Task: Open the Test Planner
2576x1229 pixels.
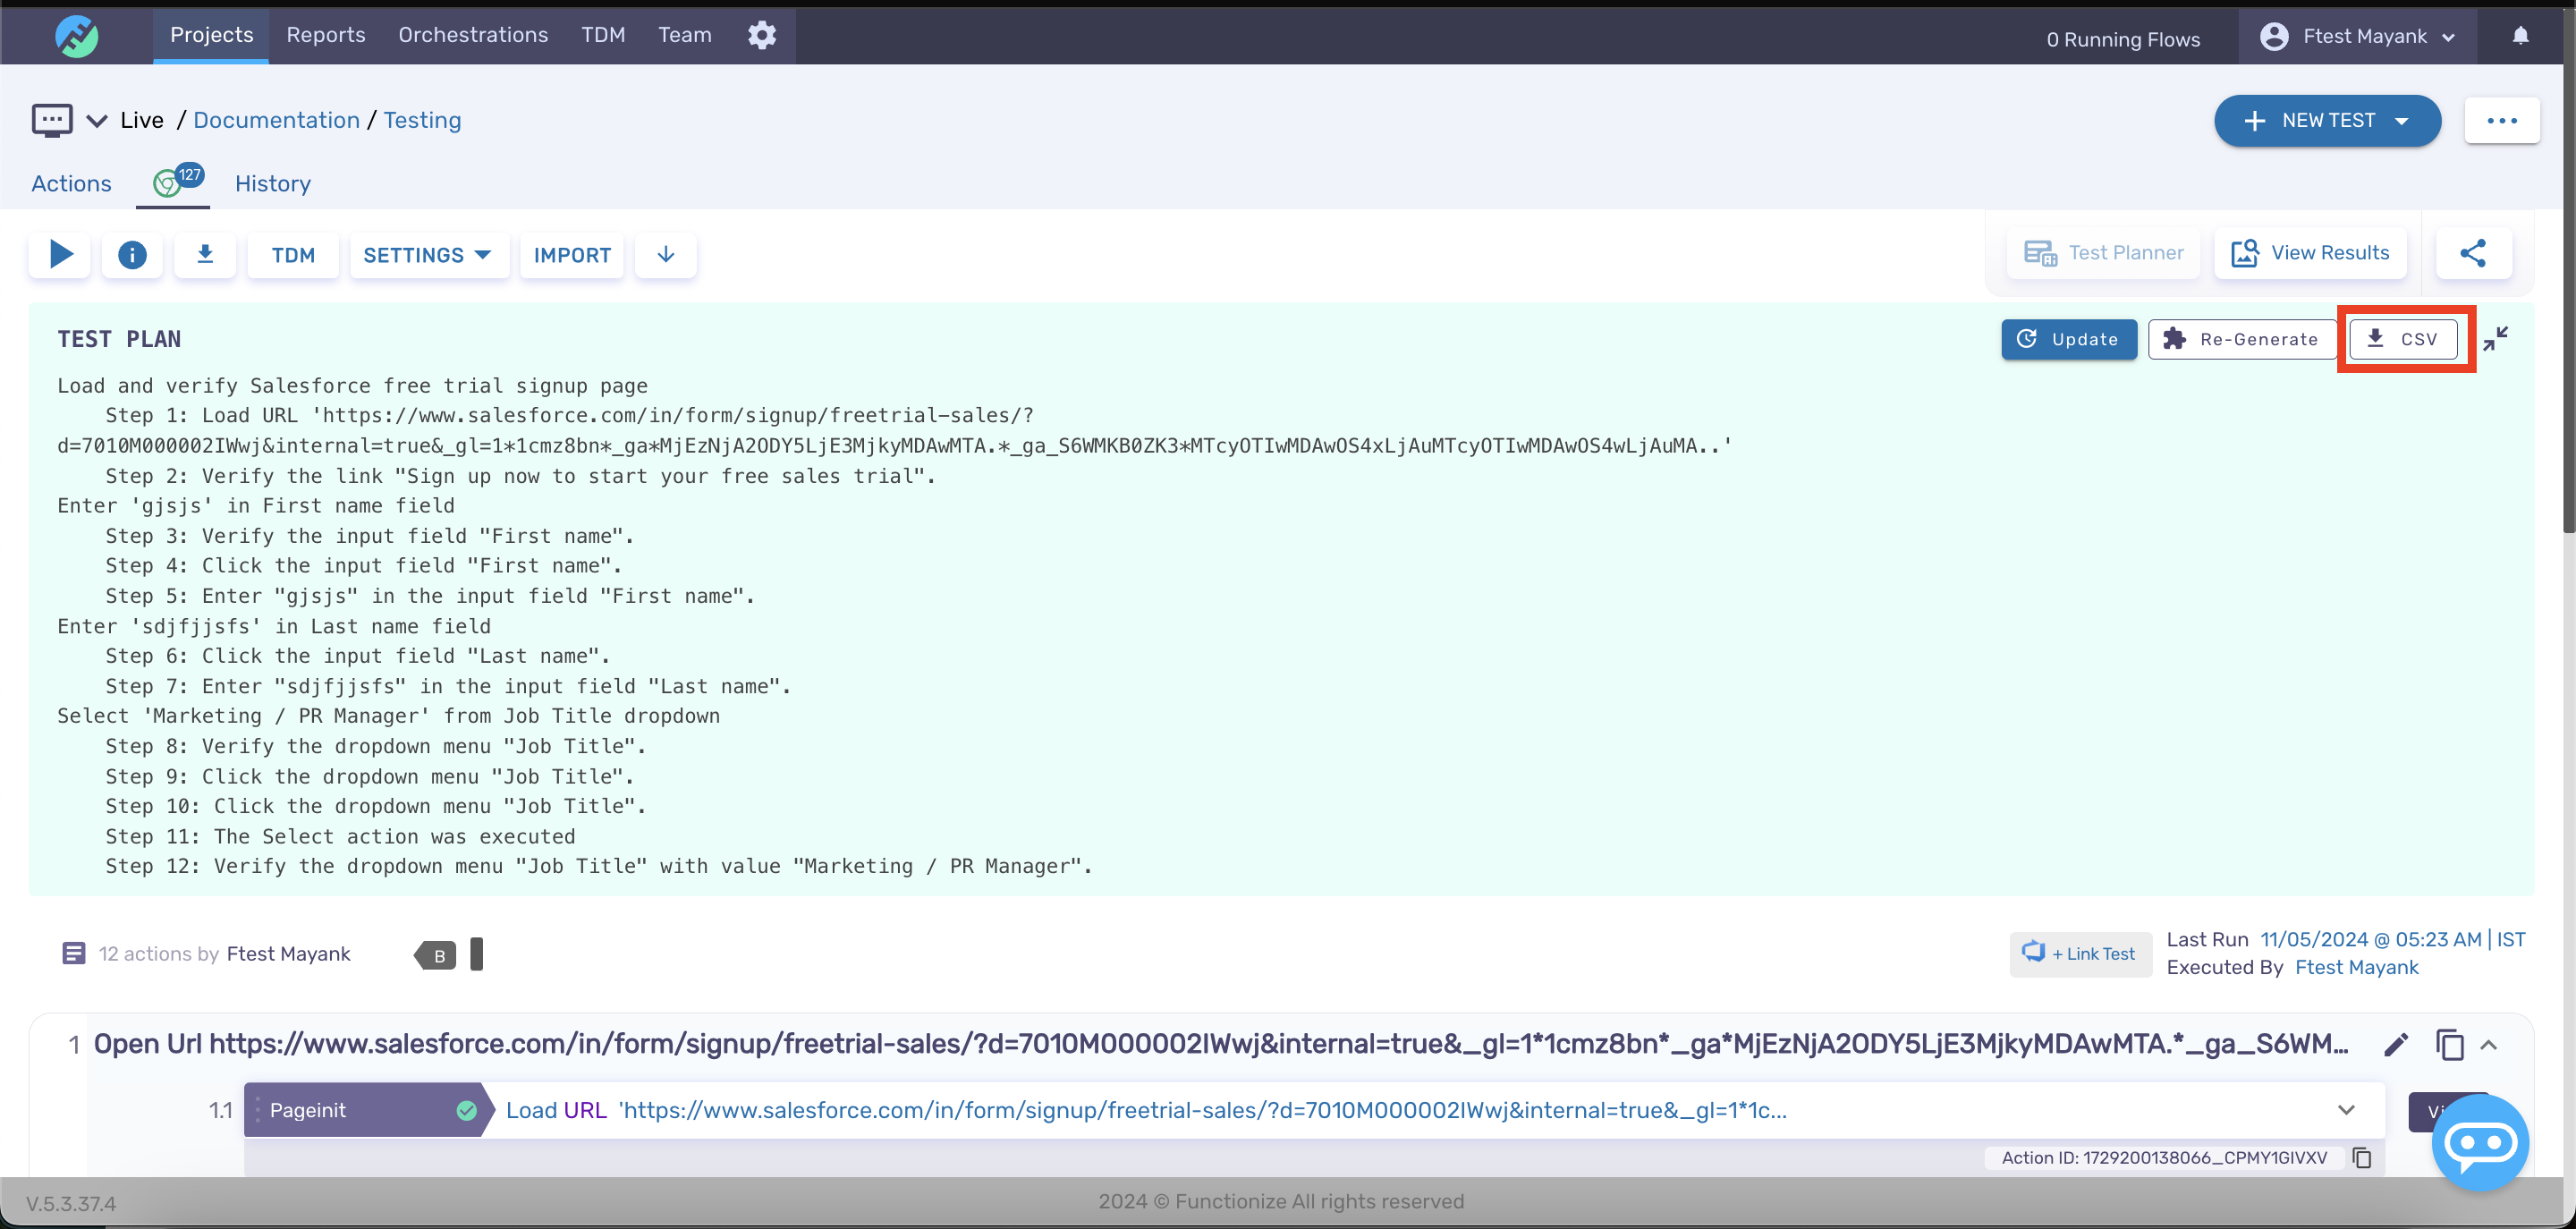Action: point(2103,253)
